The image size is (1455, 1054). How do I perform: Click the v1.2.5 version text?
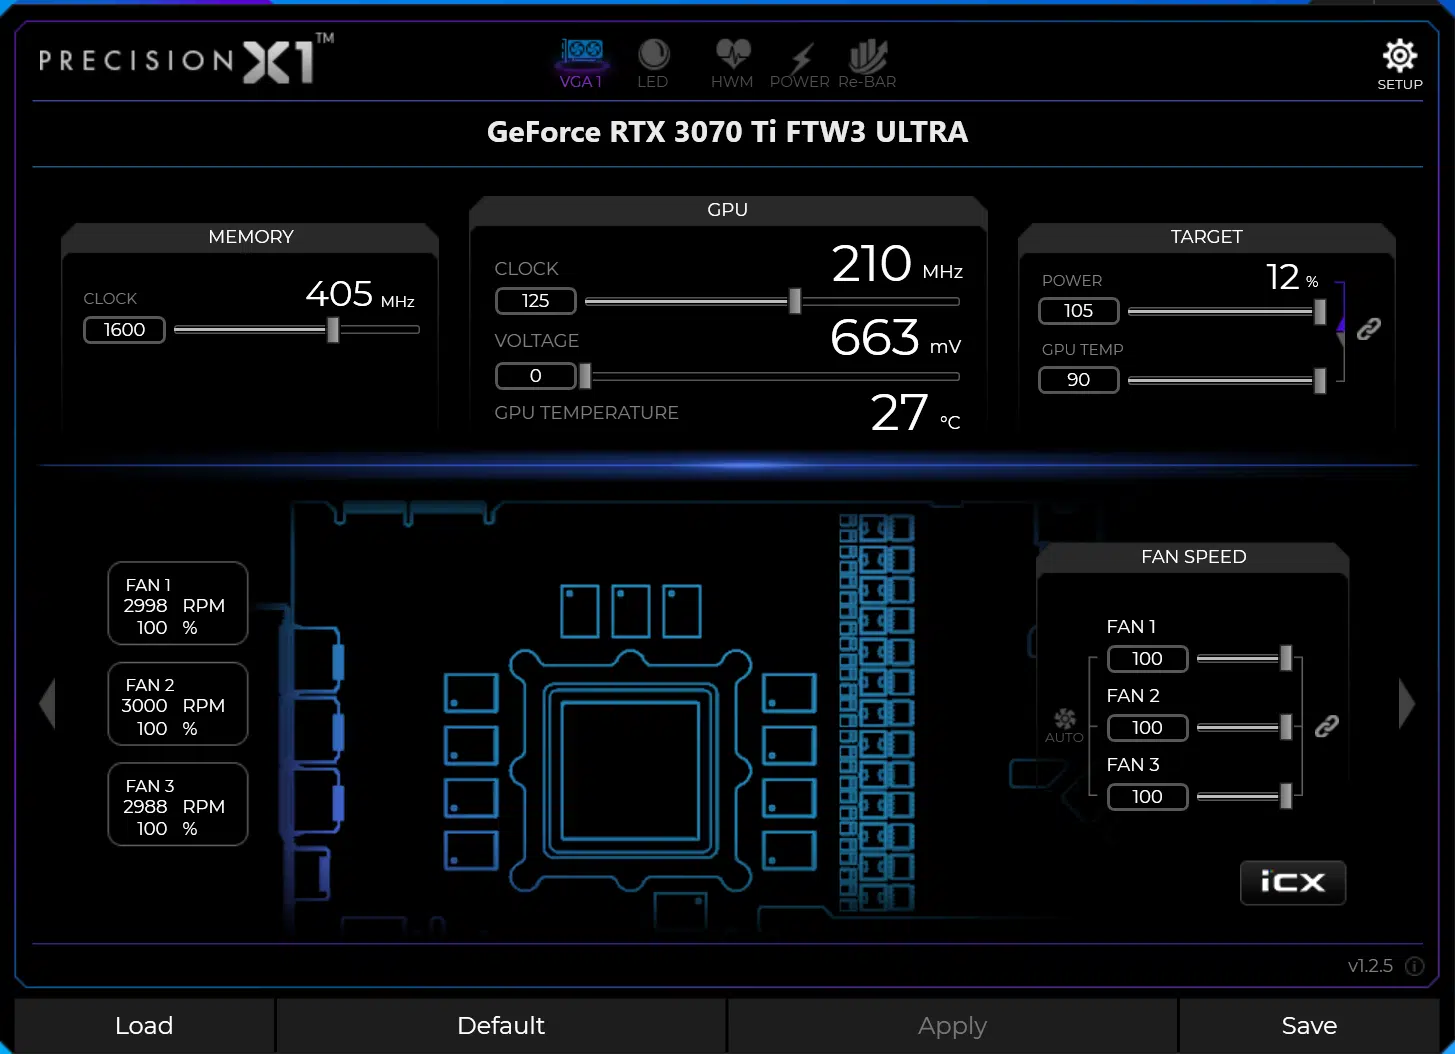pyautogui.click(x=1370, y=966)
